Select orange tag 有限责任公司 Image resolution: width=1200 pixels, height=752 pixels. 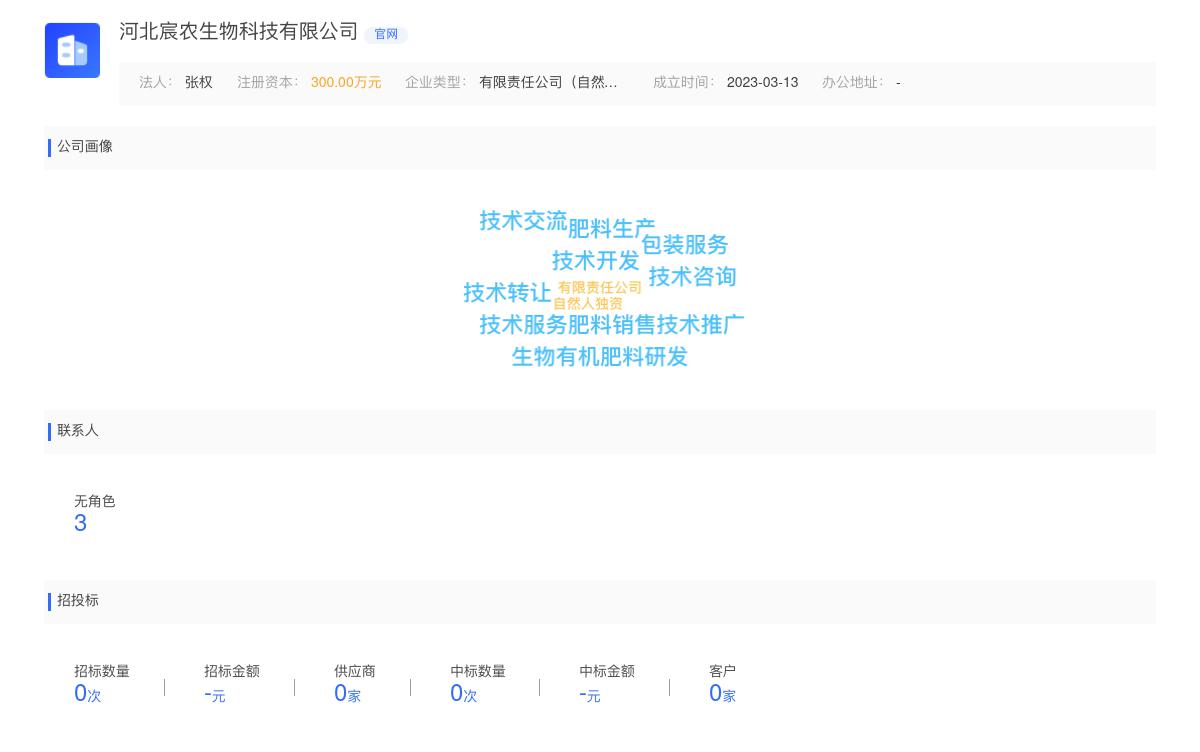pyautogui.click(x=600, y=288)
